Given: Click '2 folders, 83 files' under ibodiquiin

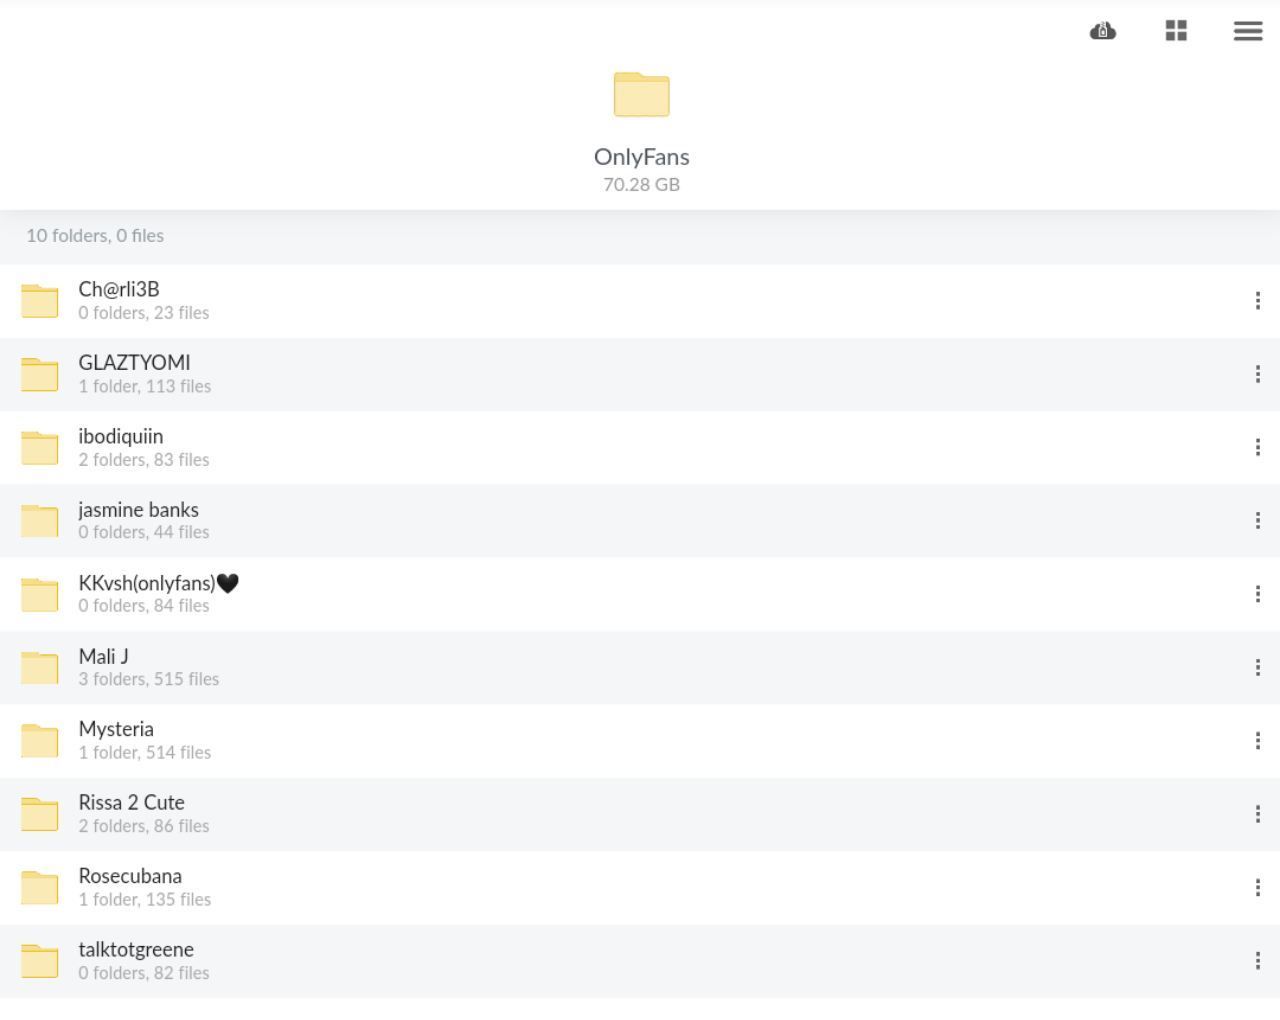Looking at the screenshot, I should pyautogui.click(x=144, y=460).
